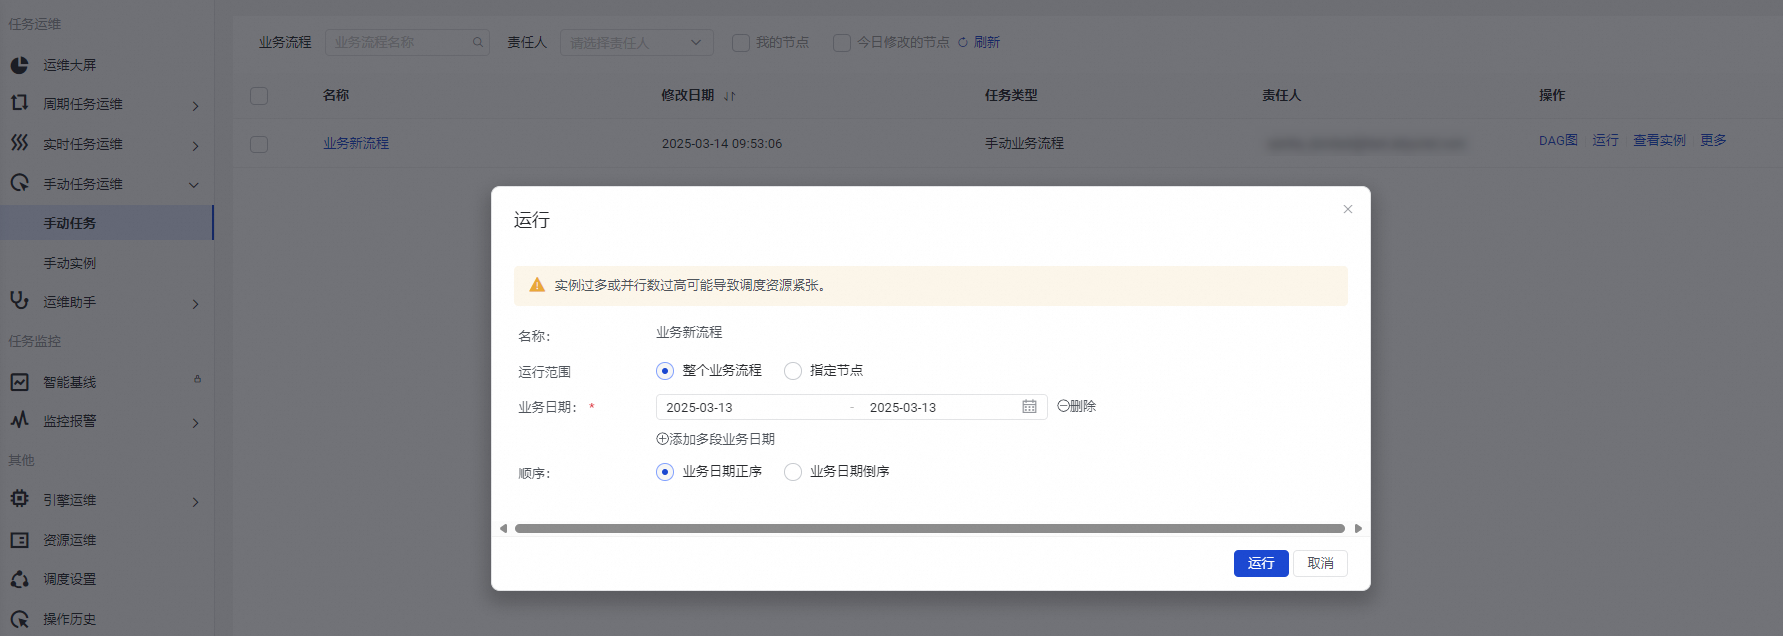Open the 责任人 dropdown
1783x636 pixels.
click(637, 42)
